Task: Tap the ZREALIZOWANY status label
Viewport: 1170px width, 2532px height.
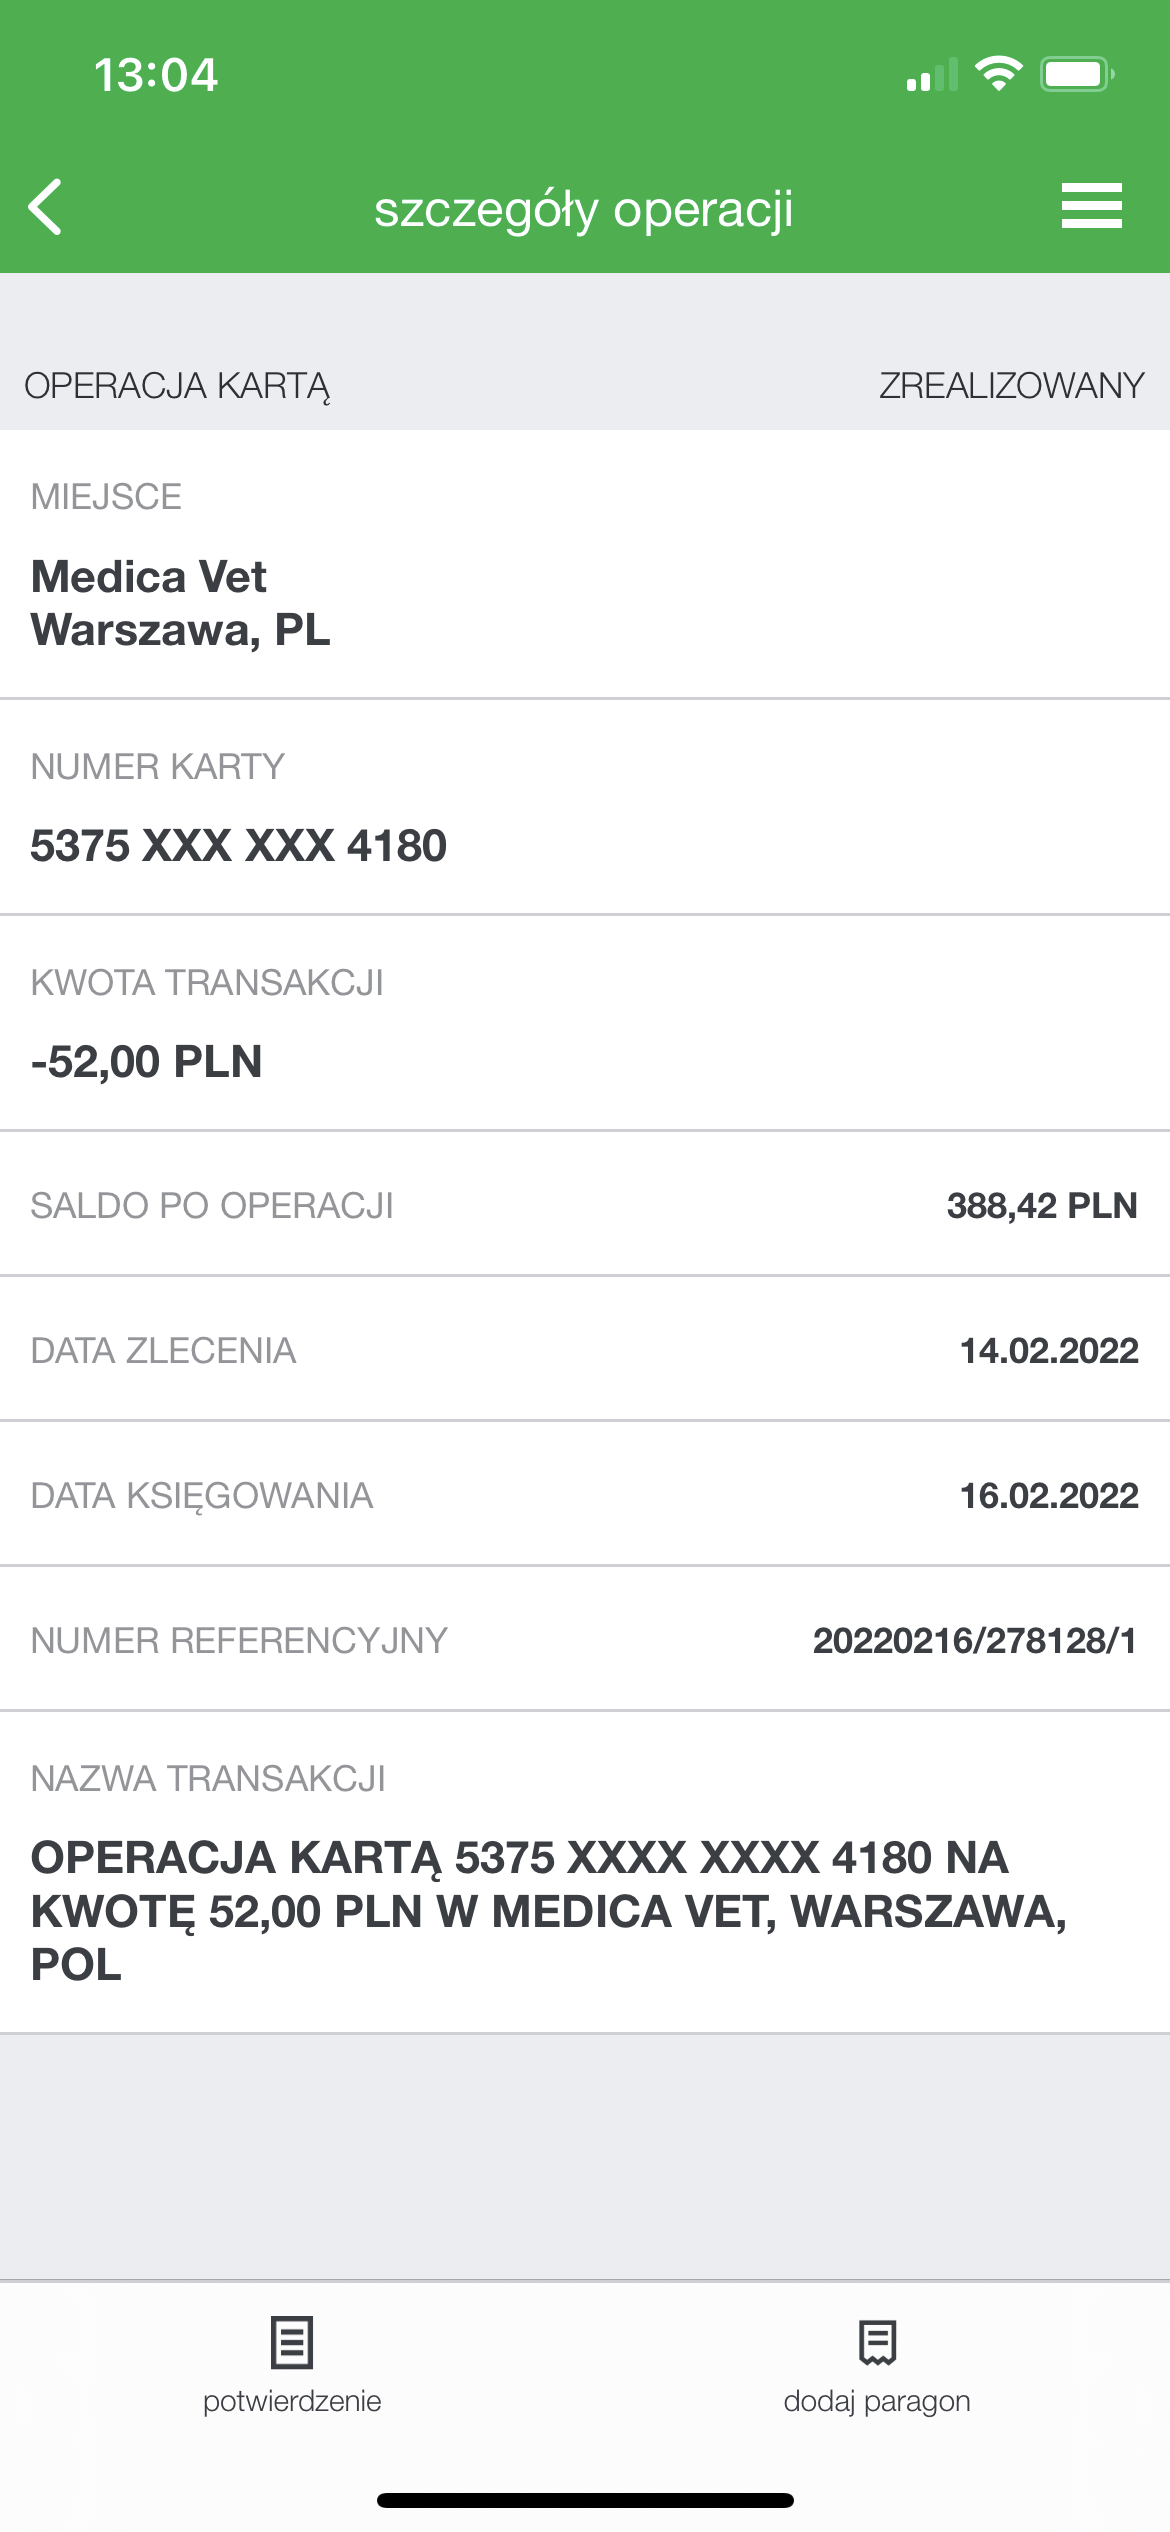Action: pos(1012,385)
